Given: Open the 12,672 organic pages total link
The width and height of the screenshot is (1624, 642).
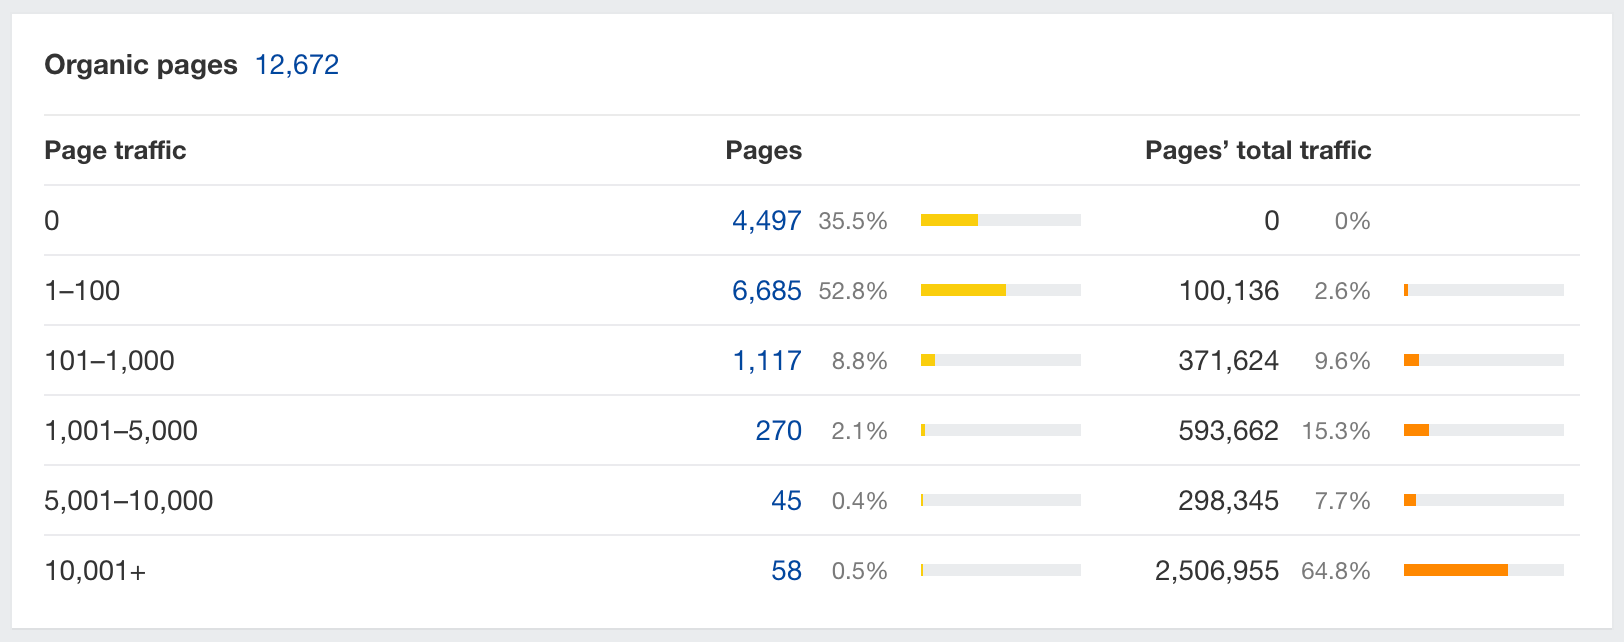Looking at the screenshot, I should [297, 65].
